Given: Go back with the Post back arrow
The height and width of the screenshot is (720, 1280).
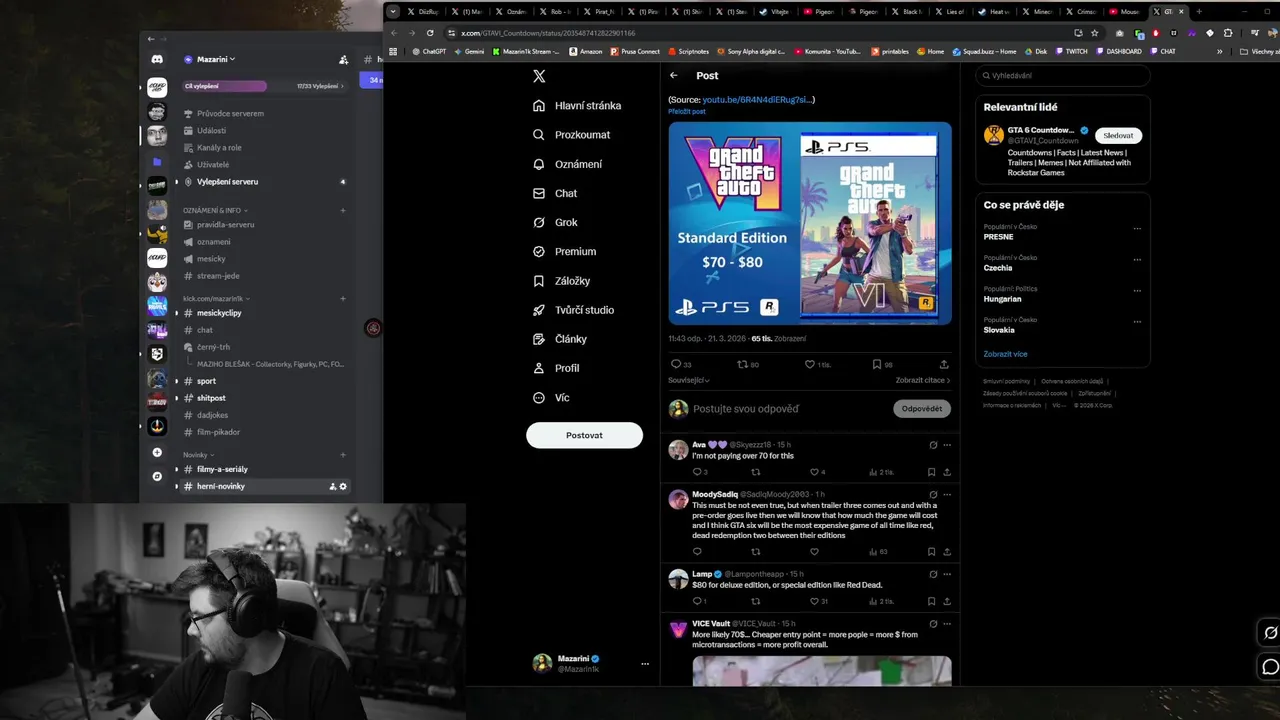Looking at the screenshot, I should [674, 75].
